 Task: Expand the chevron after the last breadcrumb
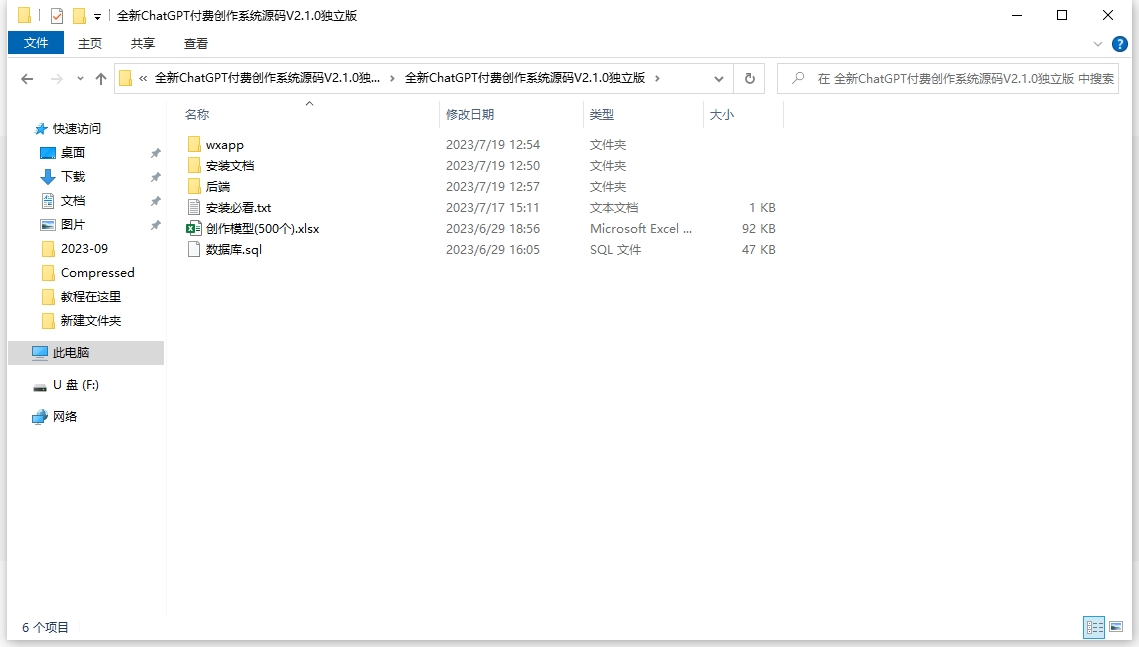[657, 78]
